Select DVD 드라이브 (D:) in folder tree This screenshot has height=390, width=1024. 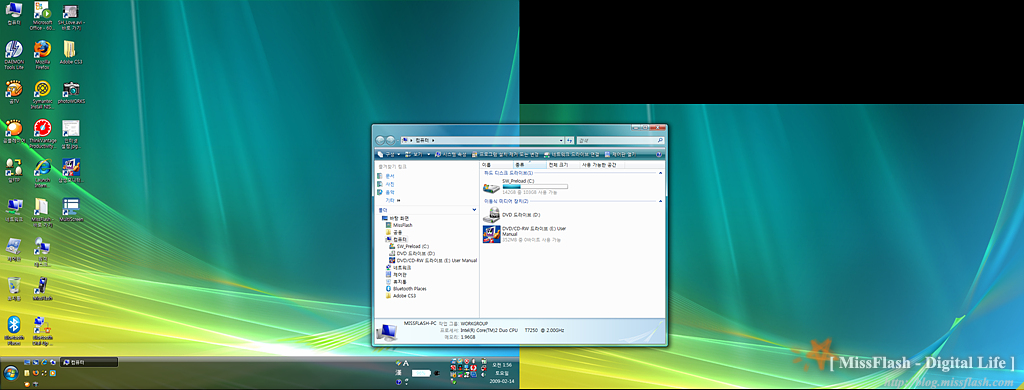(x=411, y=253)
